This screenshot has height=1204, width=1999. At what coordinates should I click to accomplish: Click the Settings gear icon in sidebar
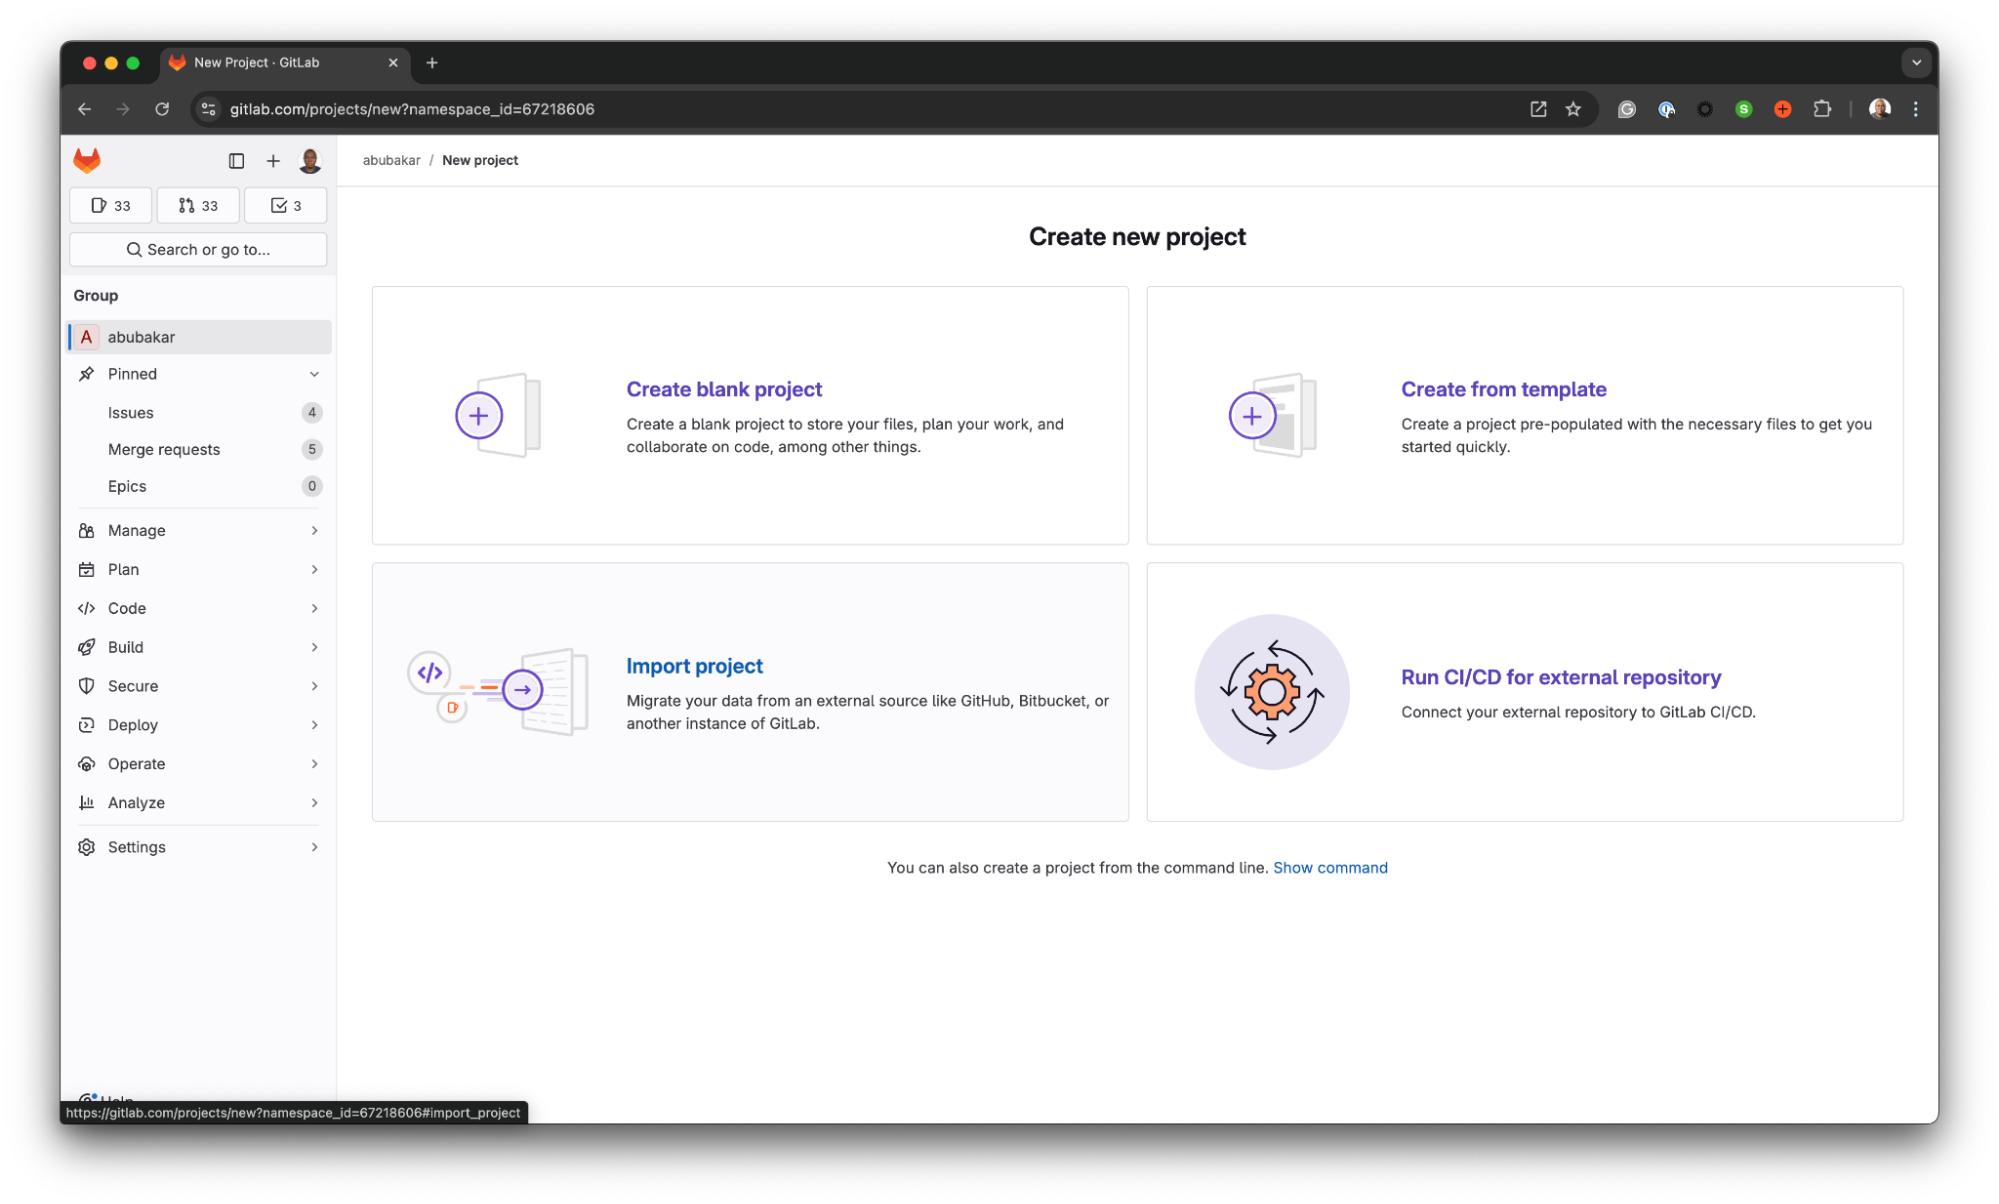(x=87, y=847)
